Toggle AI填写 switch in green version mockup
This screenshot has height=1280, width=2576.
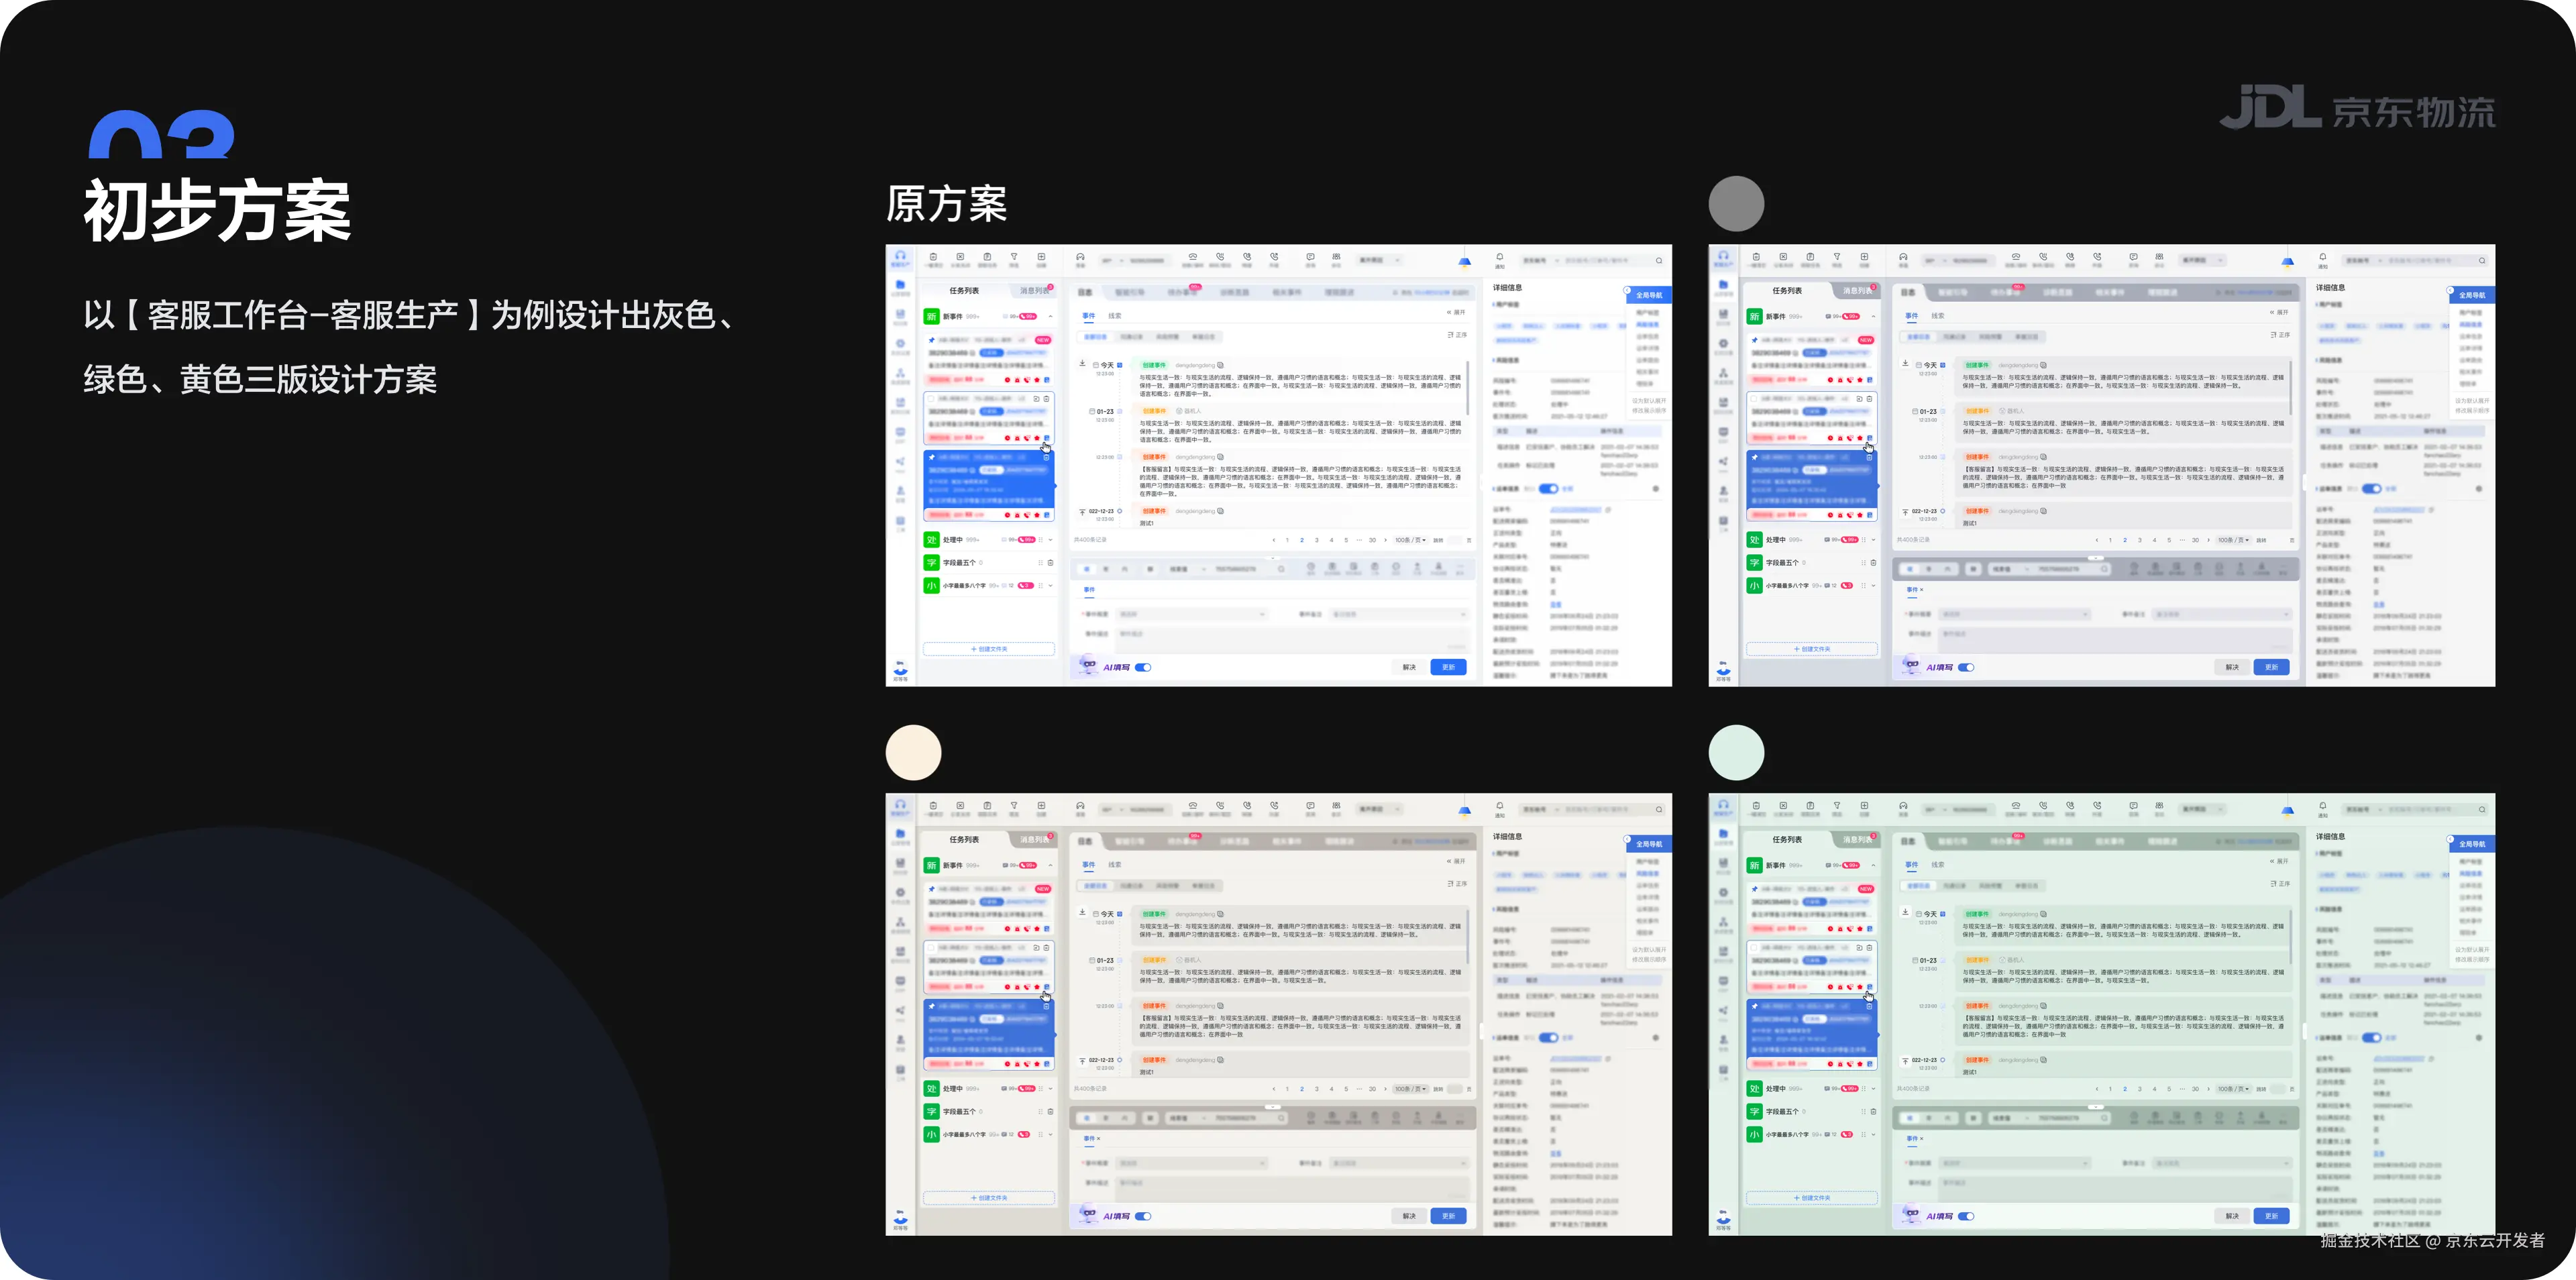tap(1967, 1216)
